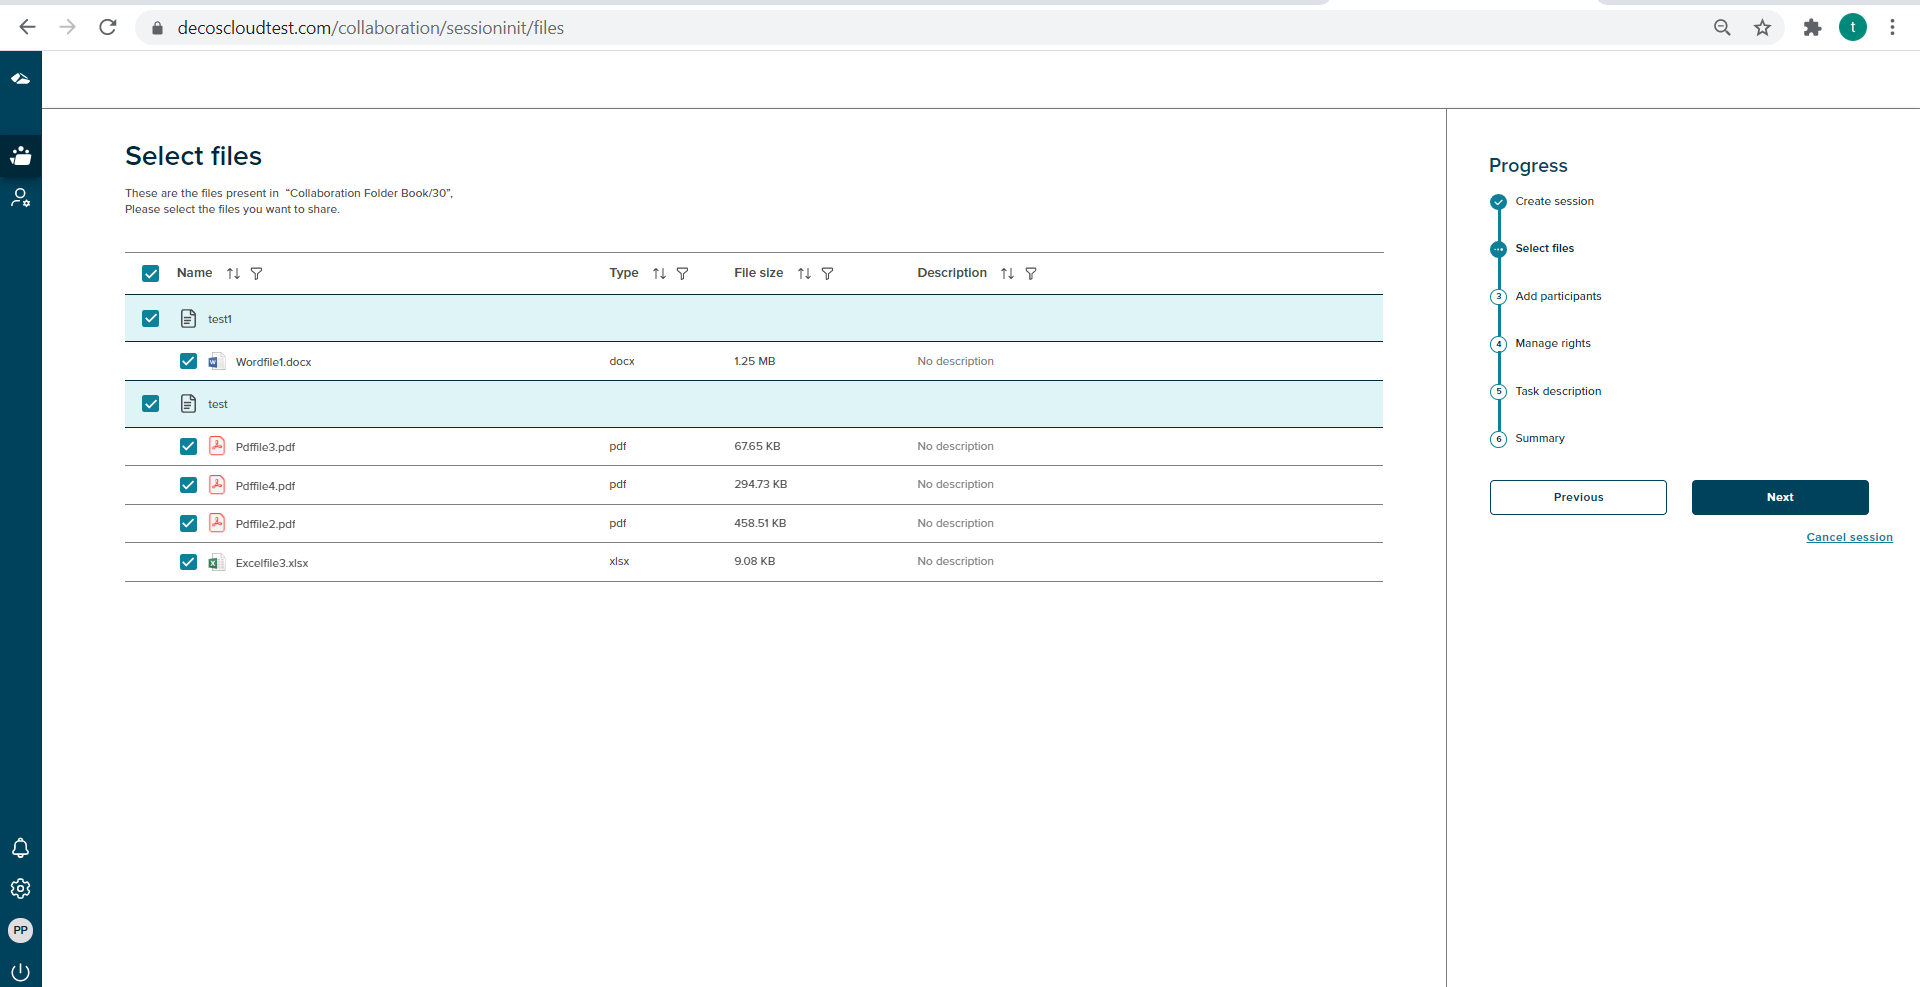Click the Create session progress marker
This screenshot has width=1920, height=987.
coord(1498,202)
